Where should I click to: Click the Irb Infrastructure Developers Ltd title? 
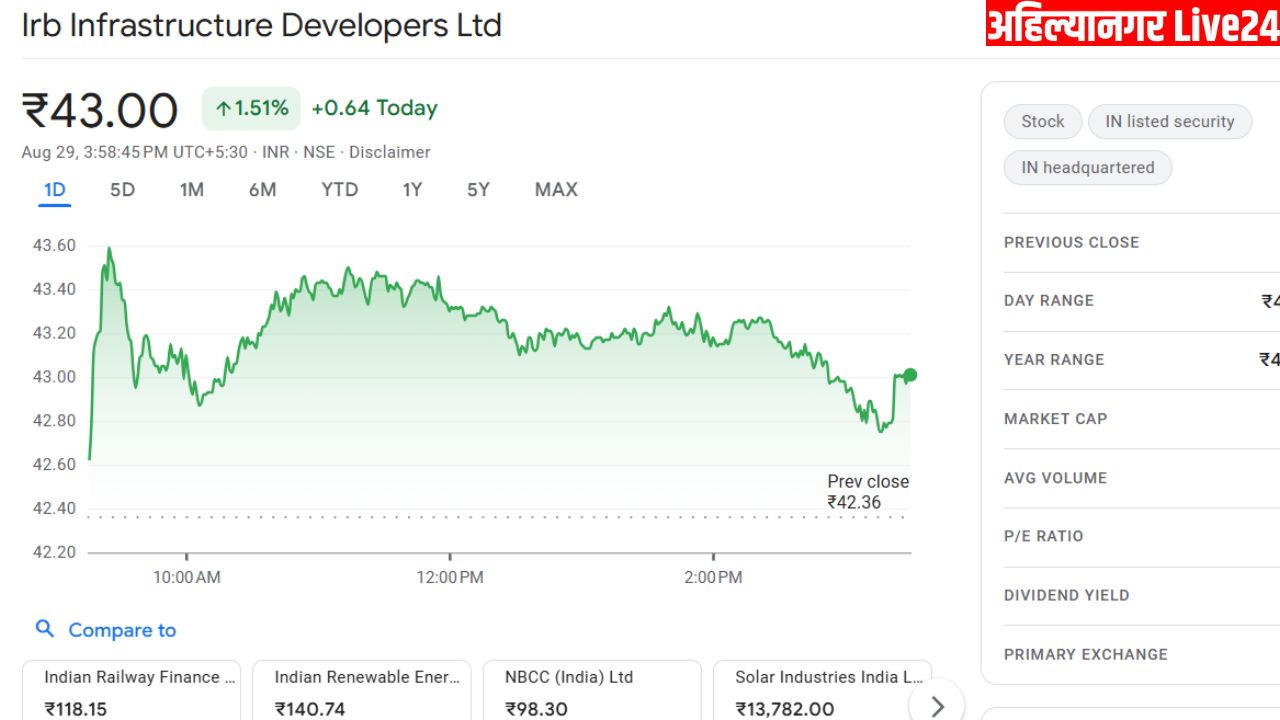(x=262, y=26)
